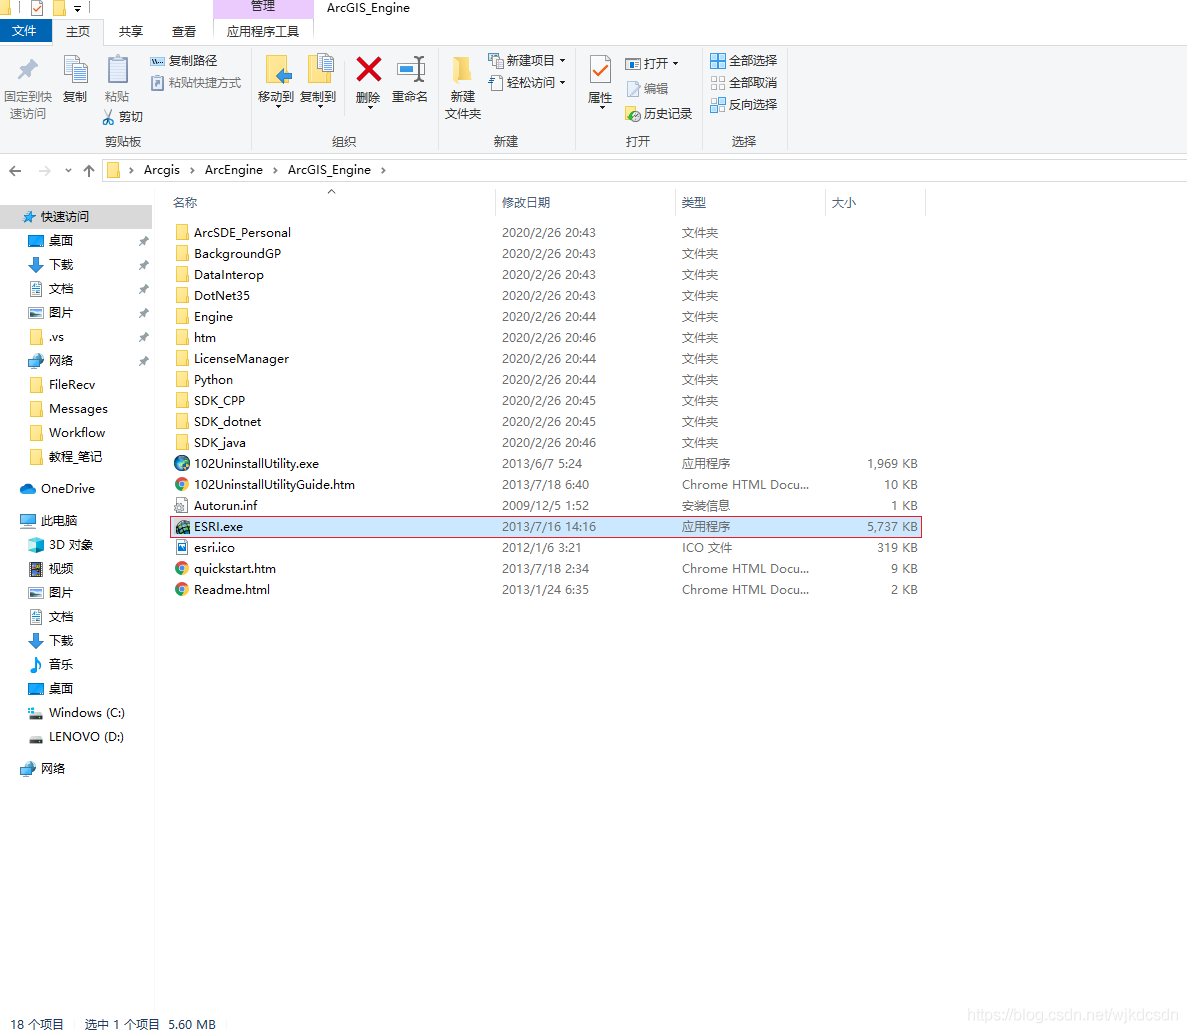Switch to the 共享 share tab
The image size is (1187, 1033).
tap(131, 31)
